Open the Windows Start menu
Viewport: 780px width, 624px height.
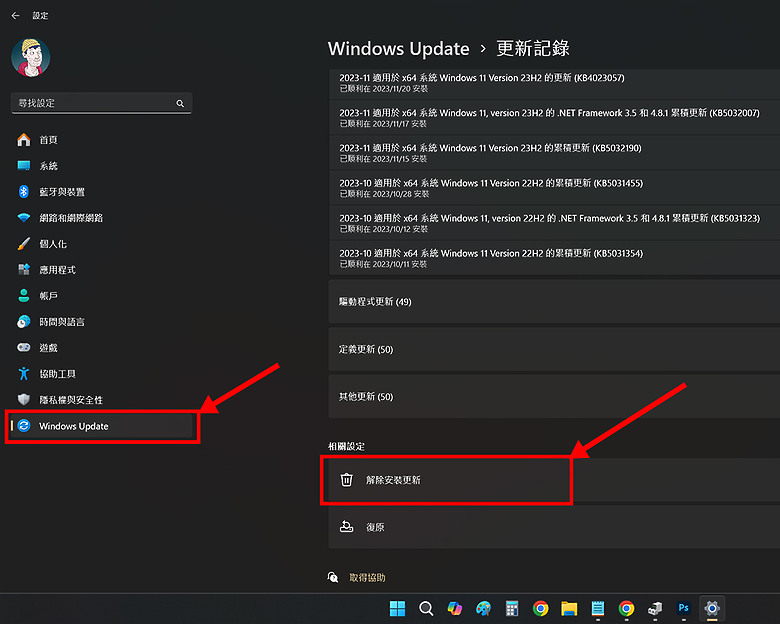397,608
